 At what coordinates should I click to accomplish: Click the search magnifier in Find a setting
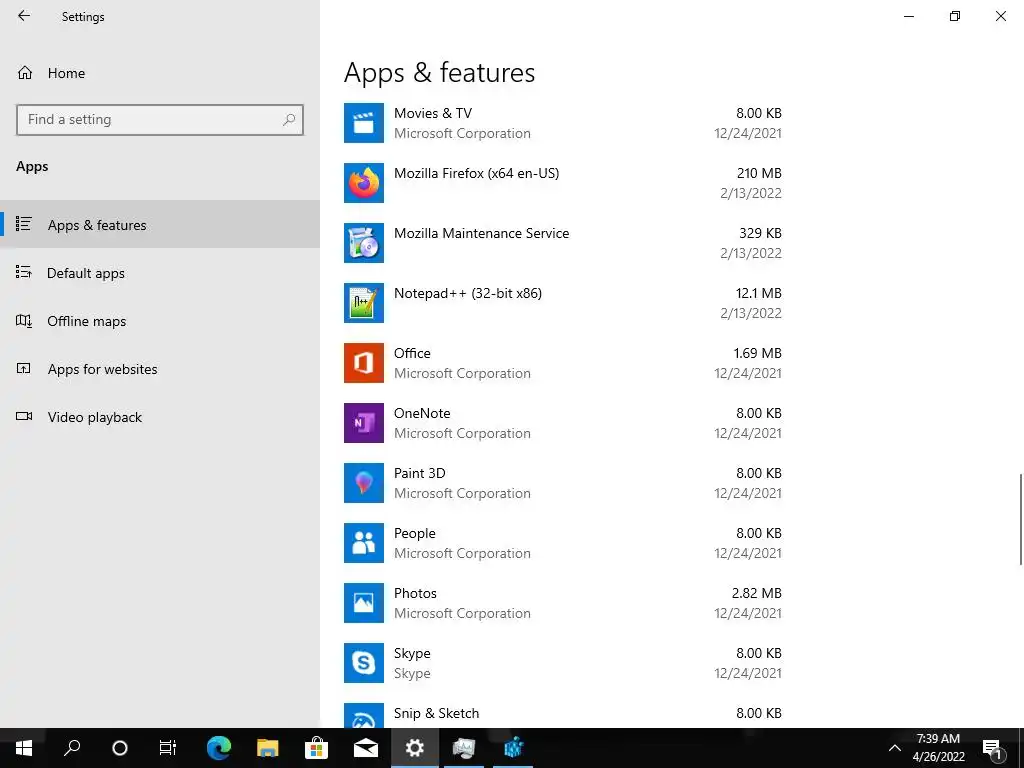point(289,120)
